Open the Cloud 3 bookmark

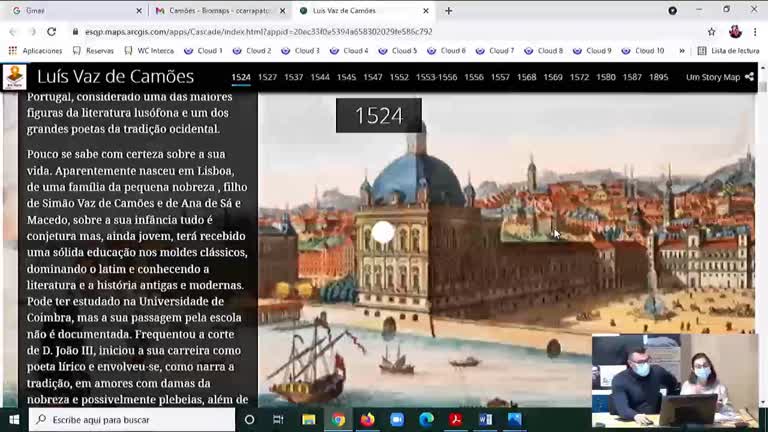(x=300, y=50)
